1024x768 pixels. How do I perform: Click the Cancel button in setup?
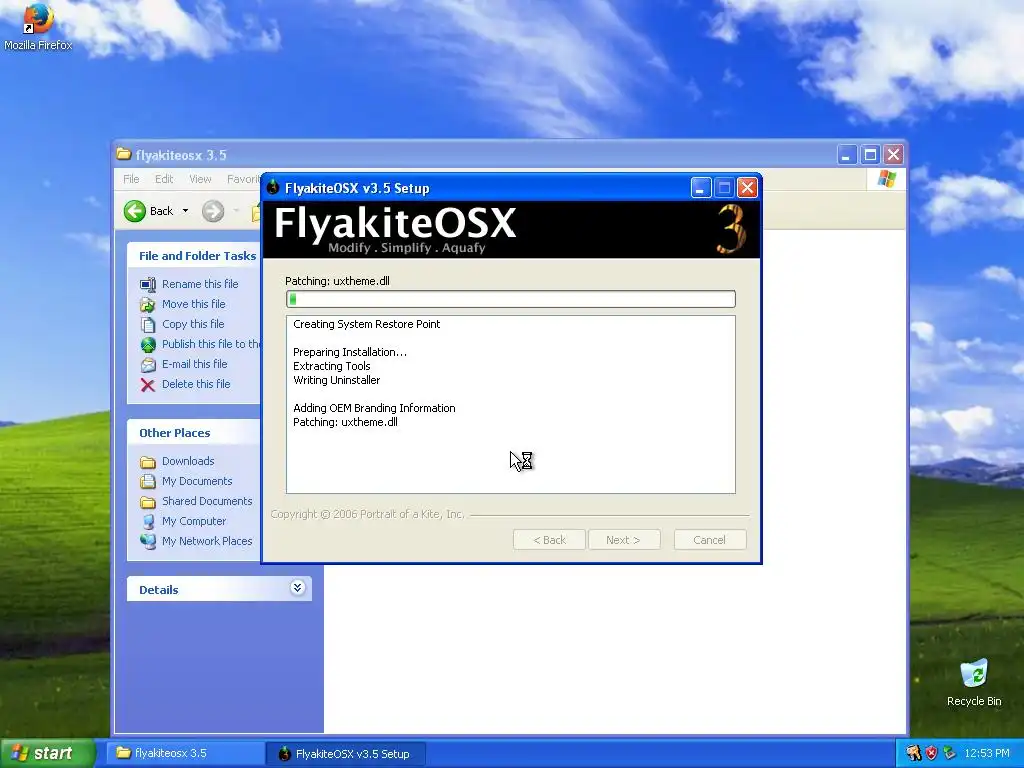(x=710, y=540)
